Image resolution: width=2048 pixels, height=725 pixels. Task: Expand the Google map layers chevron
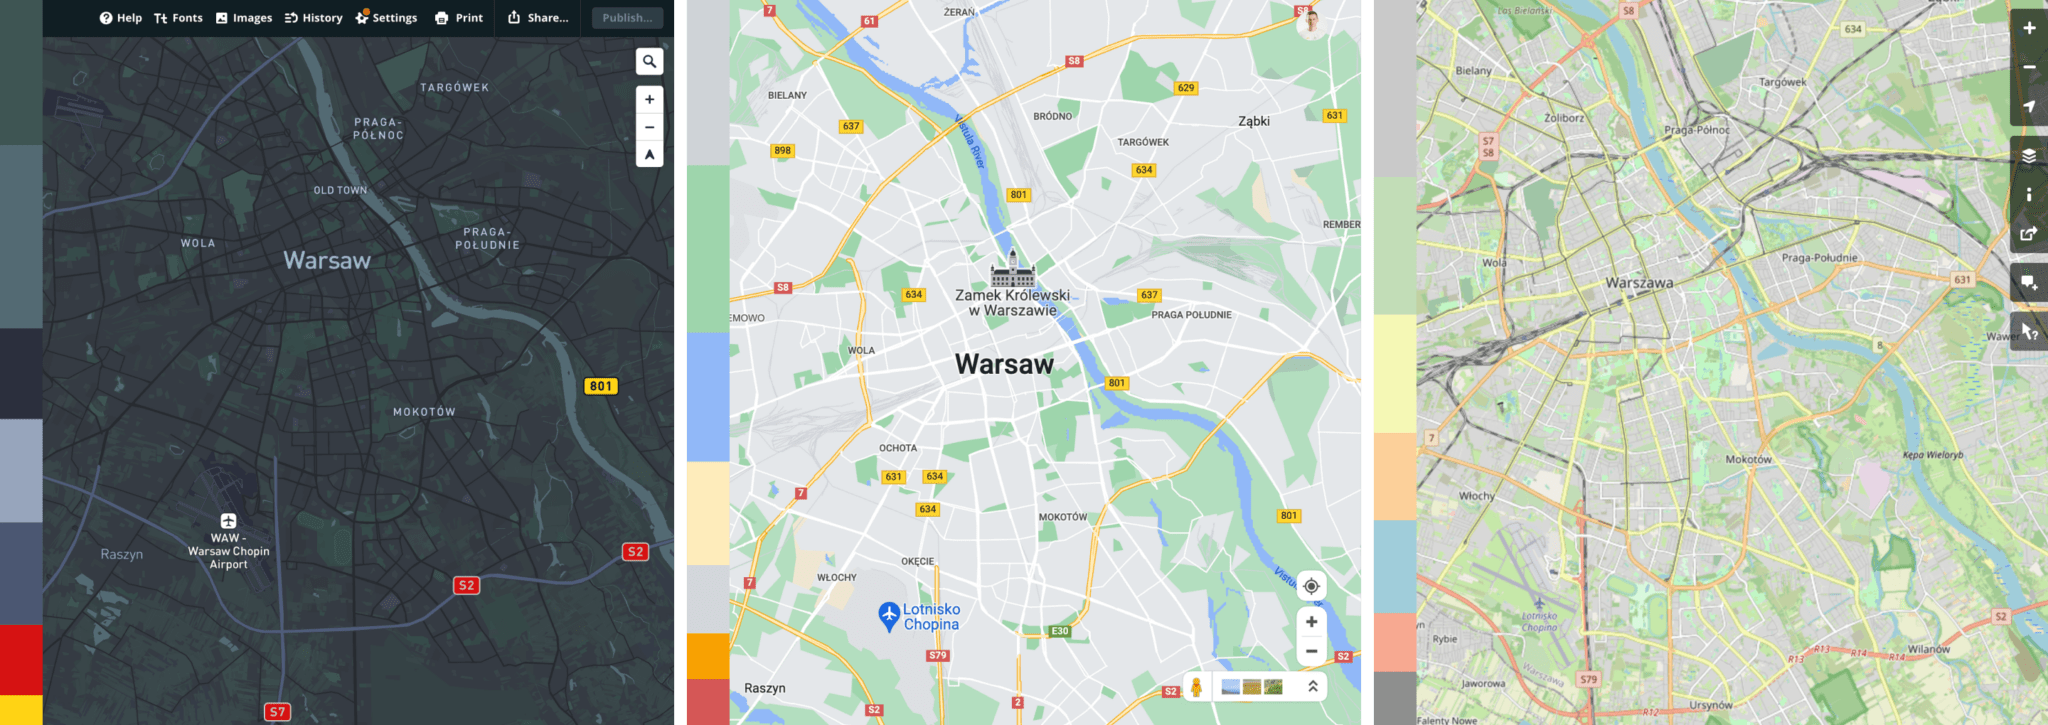pyautogui.click(x=1312, y=687)
